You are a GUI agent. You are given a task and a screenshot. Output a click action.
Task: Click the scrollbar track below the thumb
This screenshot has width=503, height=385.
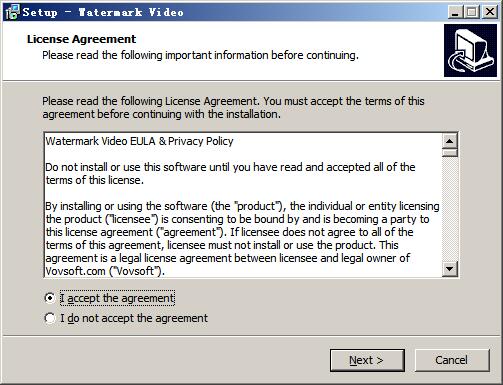coord(449,209)
